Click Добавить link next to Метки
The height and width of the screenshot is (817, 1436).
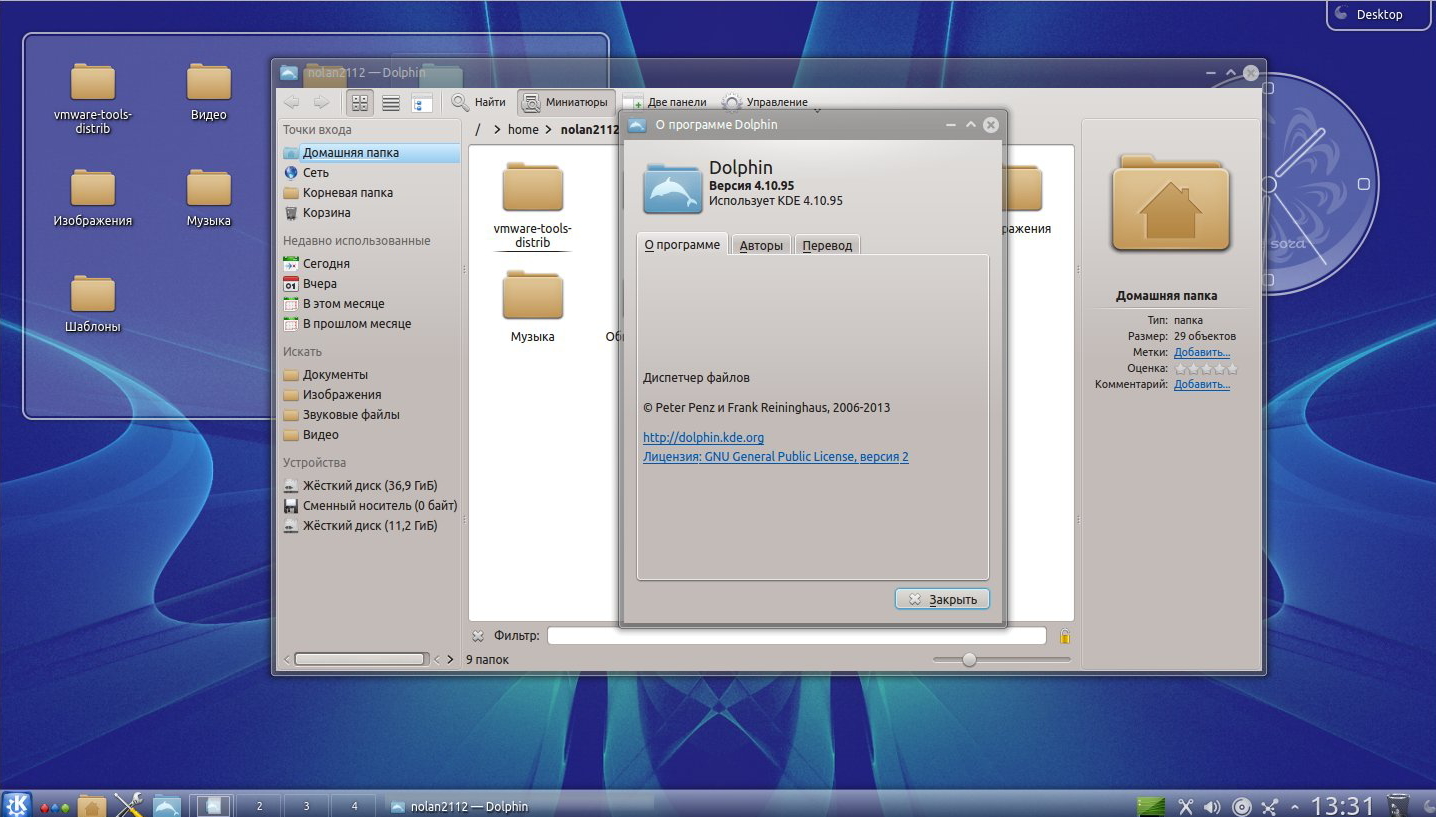(1202, 352)
